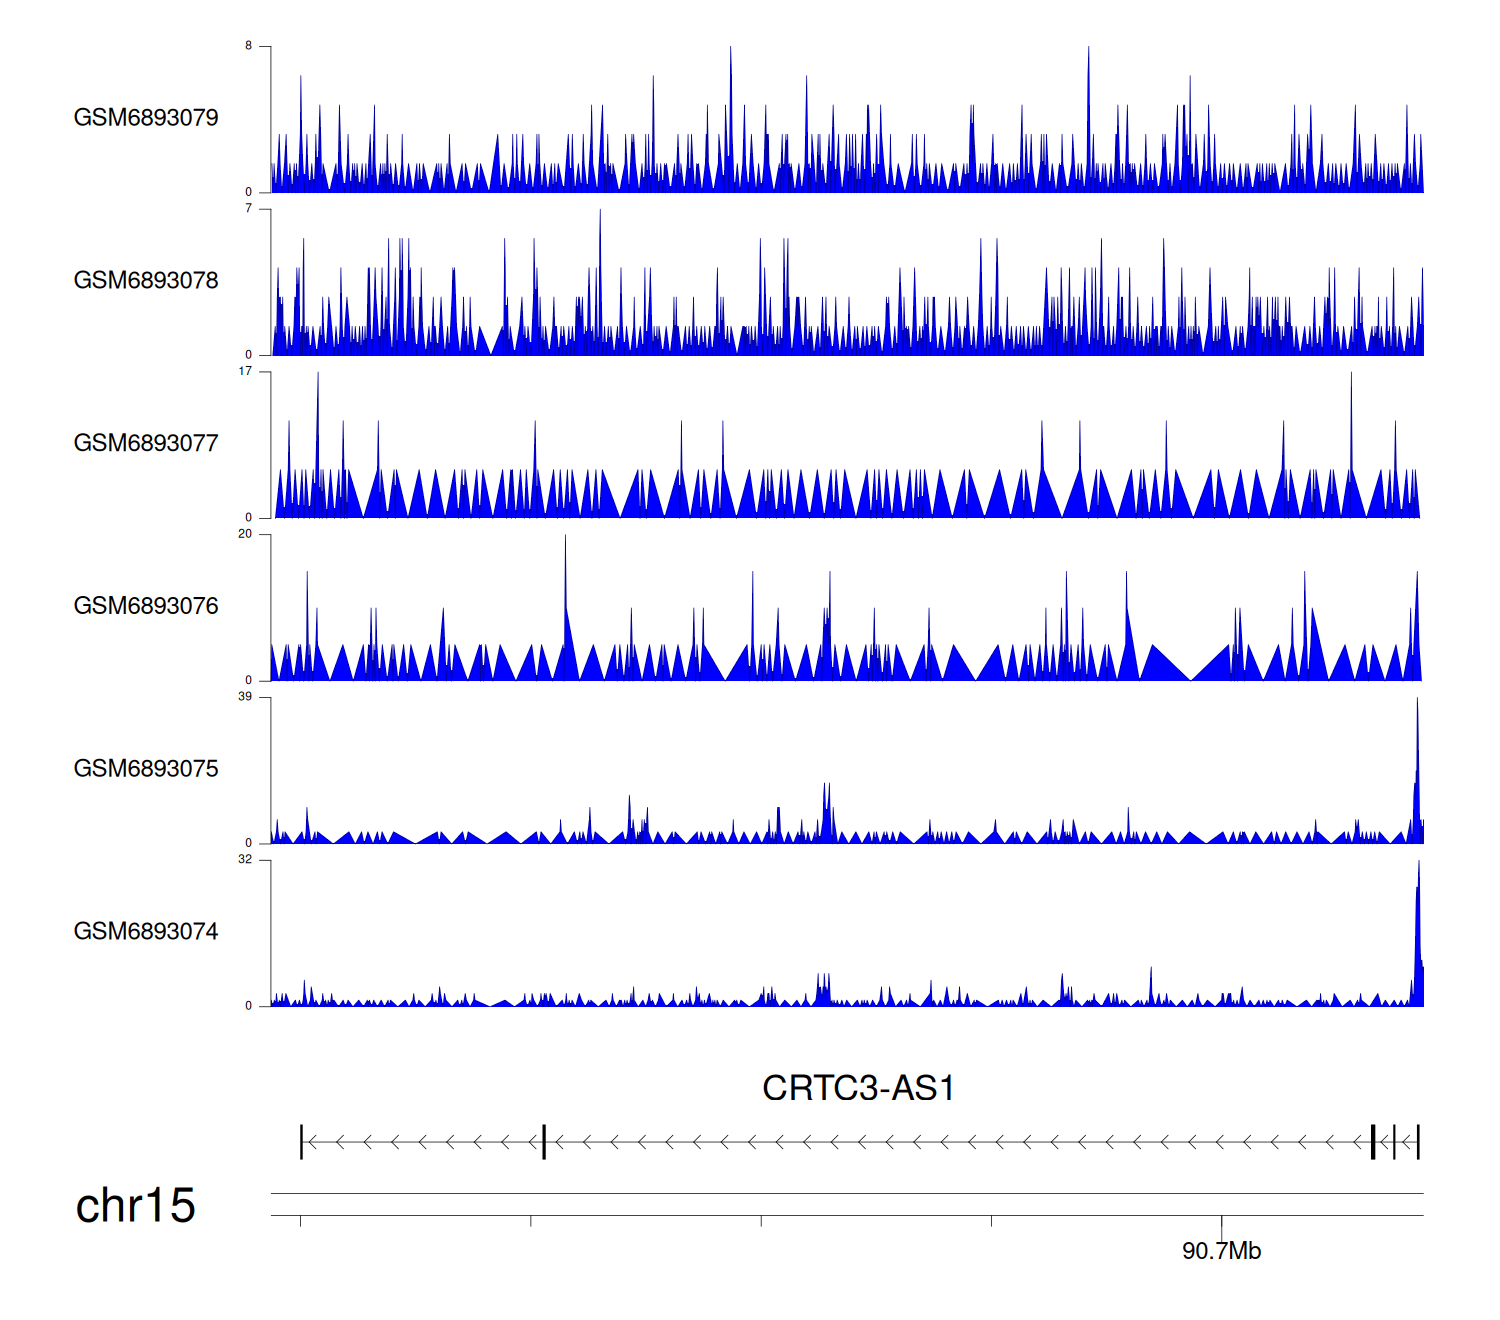The height and width of the screenshot is (1320, 1500).
Task: Click the GSM6893075 track label
Action: (x=146, y=769)
